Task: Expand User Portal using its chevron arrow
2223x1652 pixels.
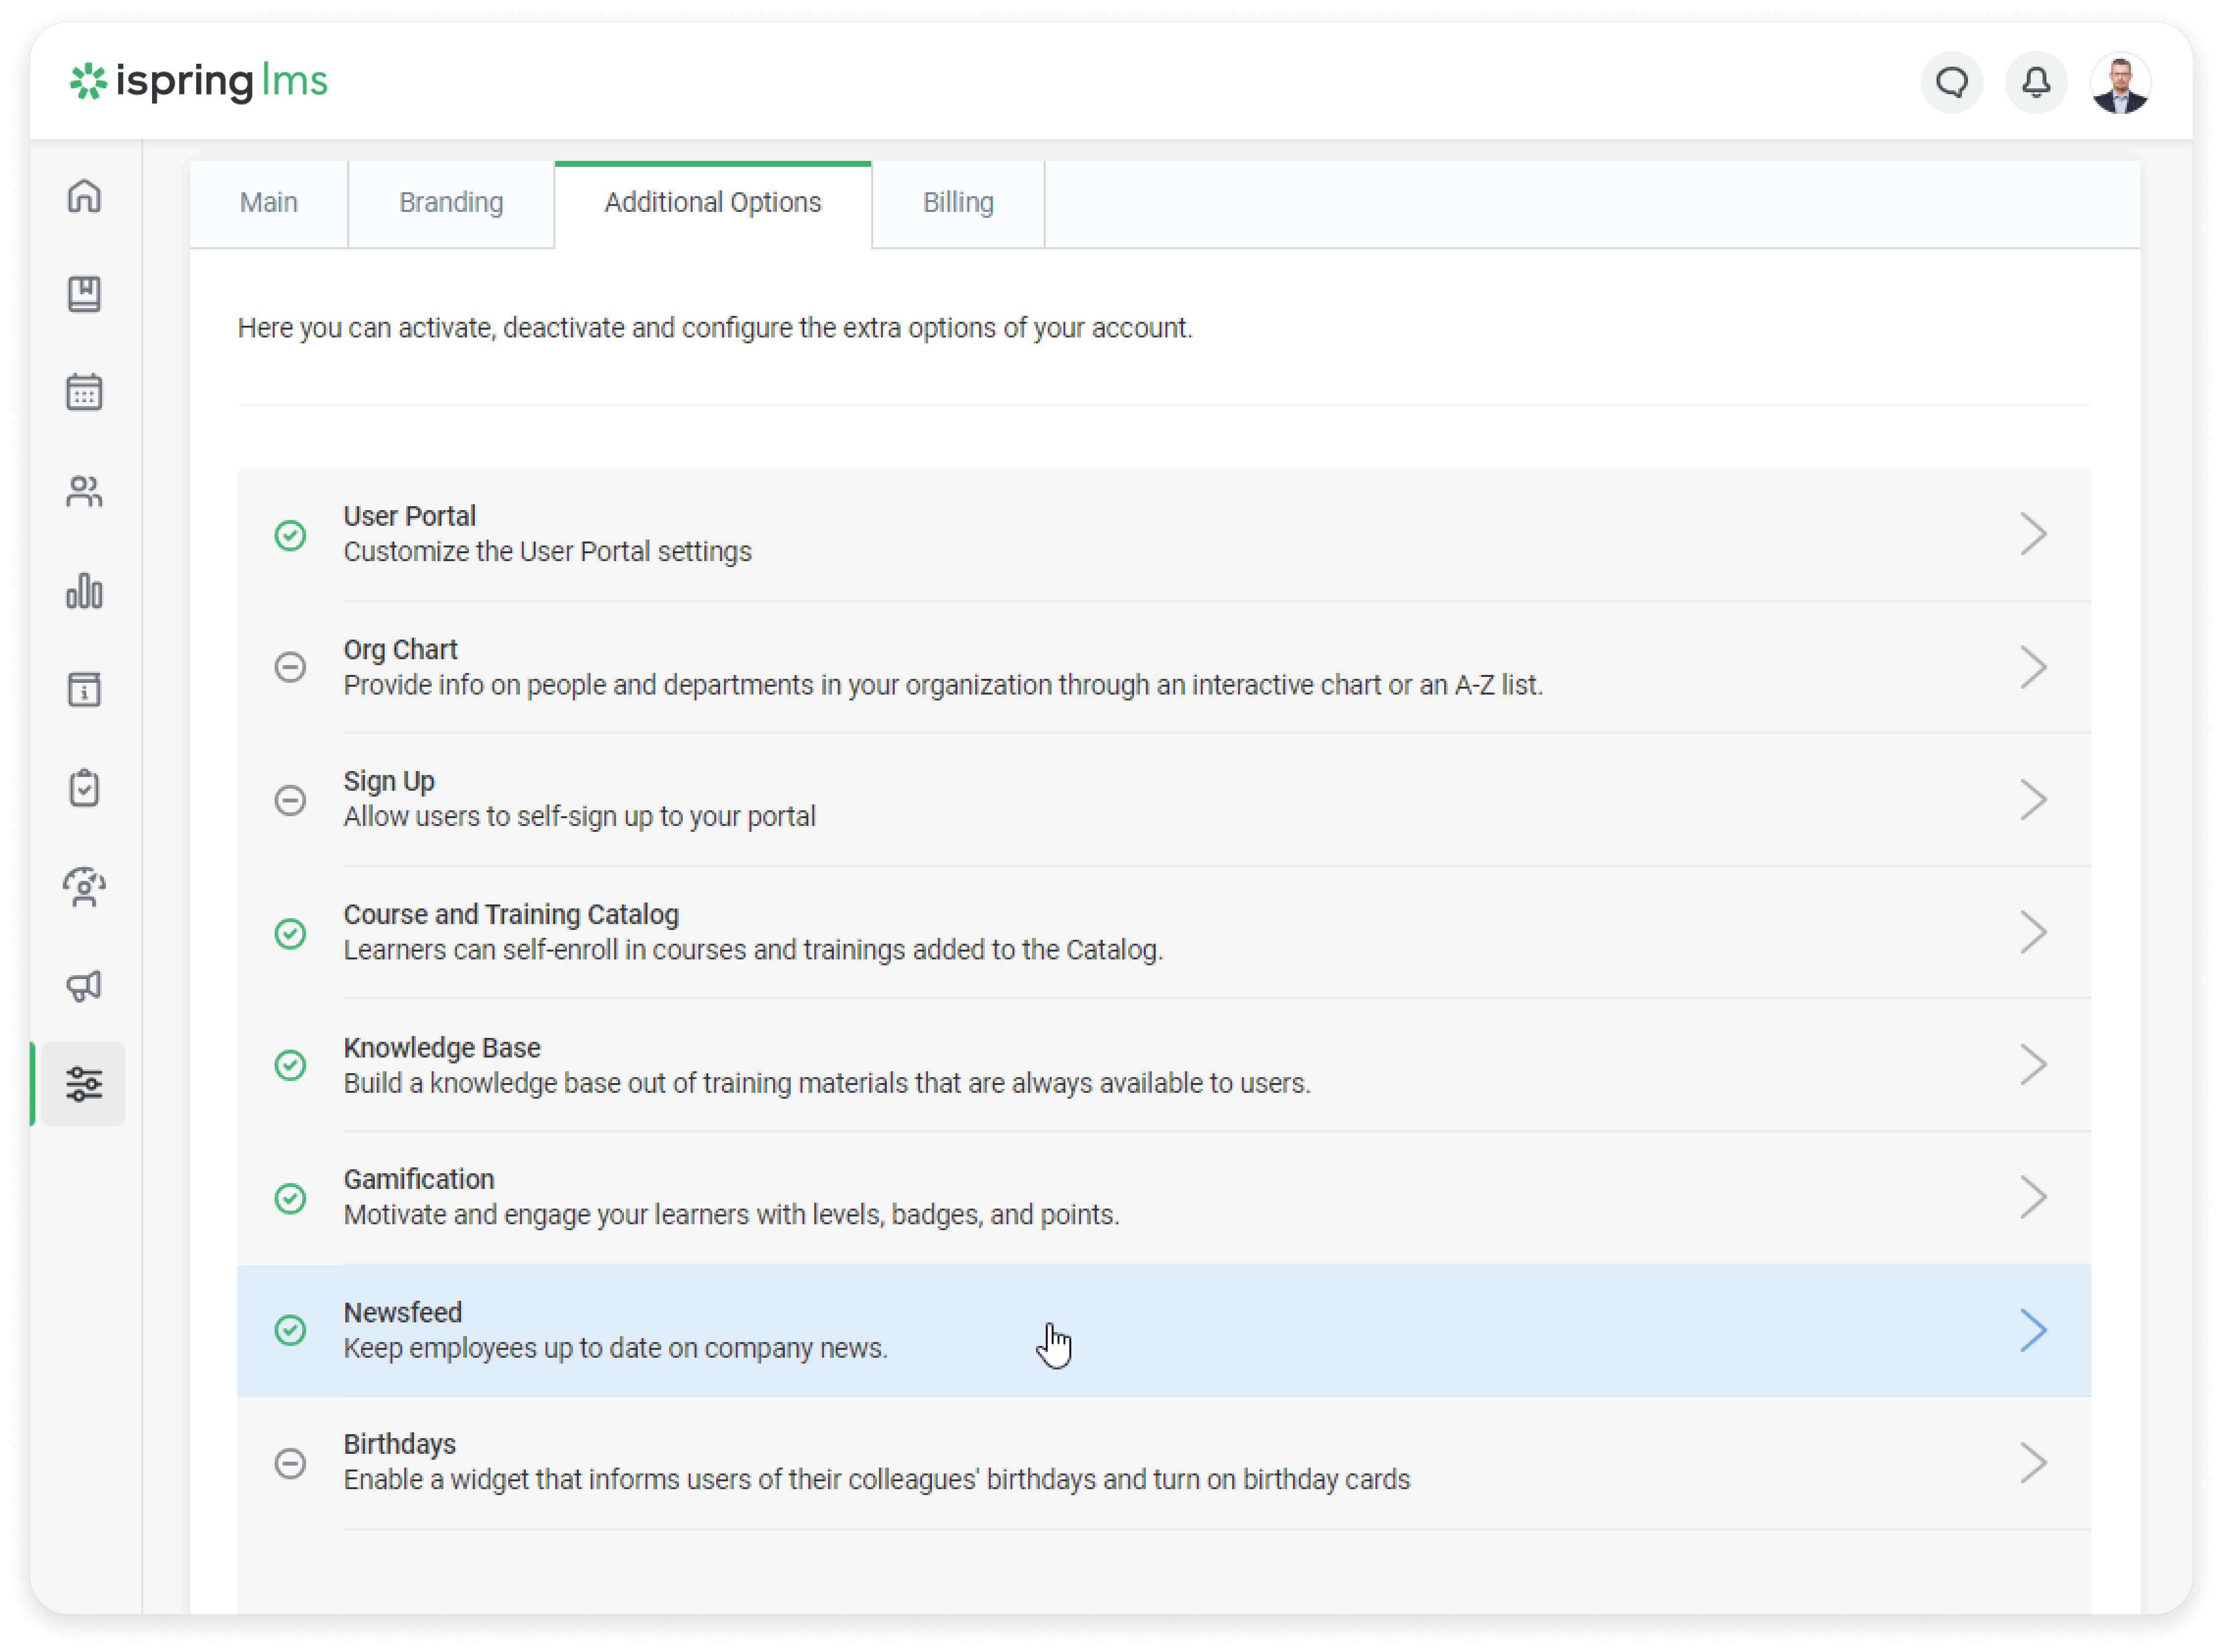Action: point(2032,534)
